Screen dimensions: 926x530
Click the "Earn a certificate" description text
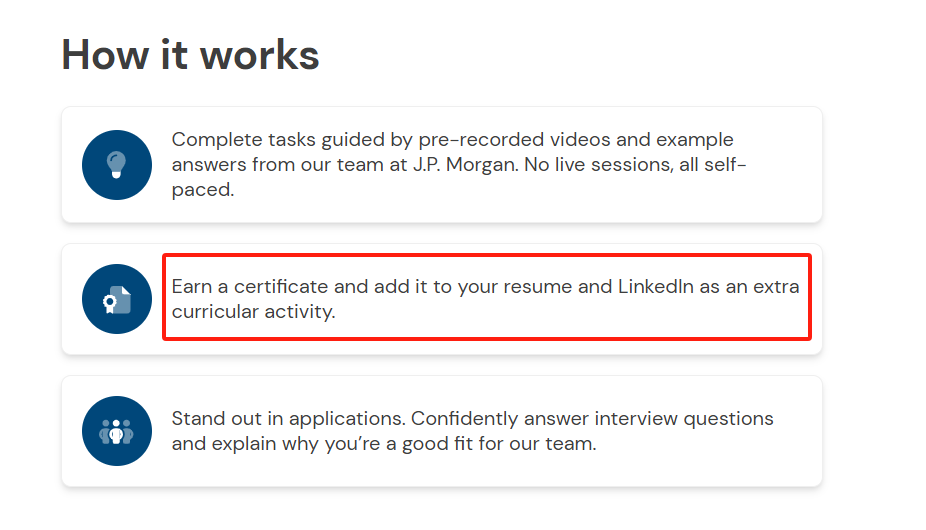pos(485,299)
